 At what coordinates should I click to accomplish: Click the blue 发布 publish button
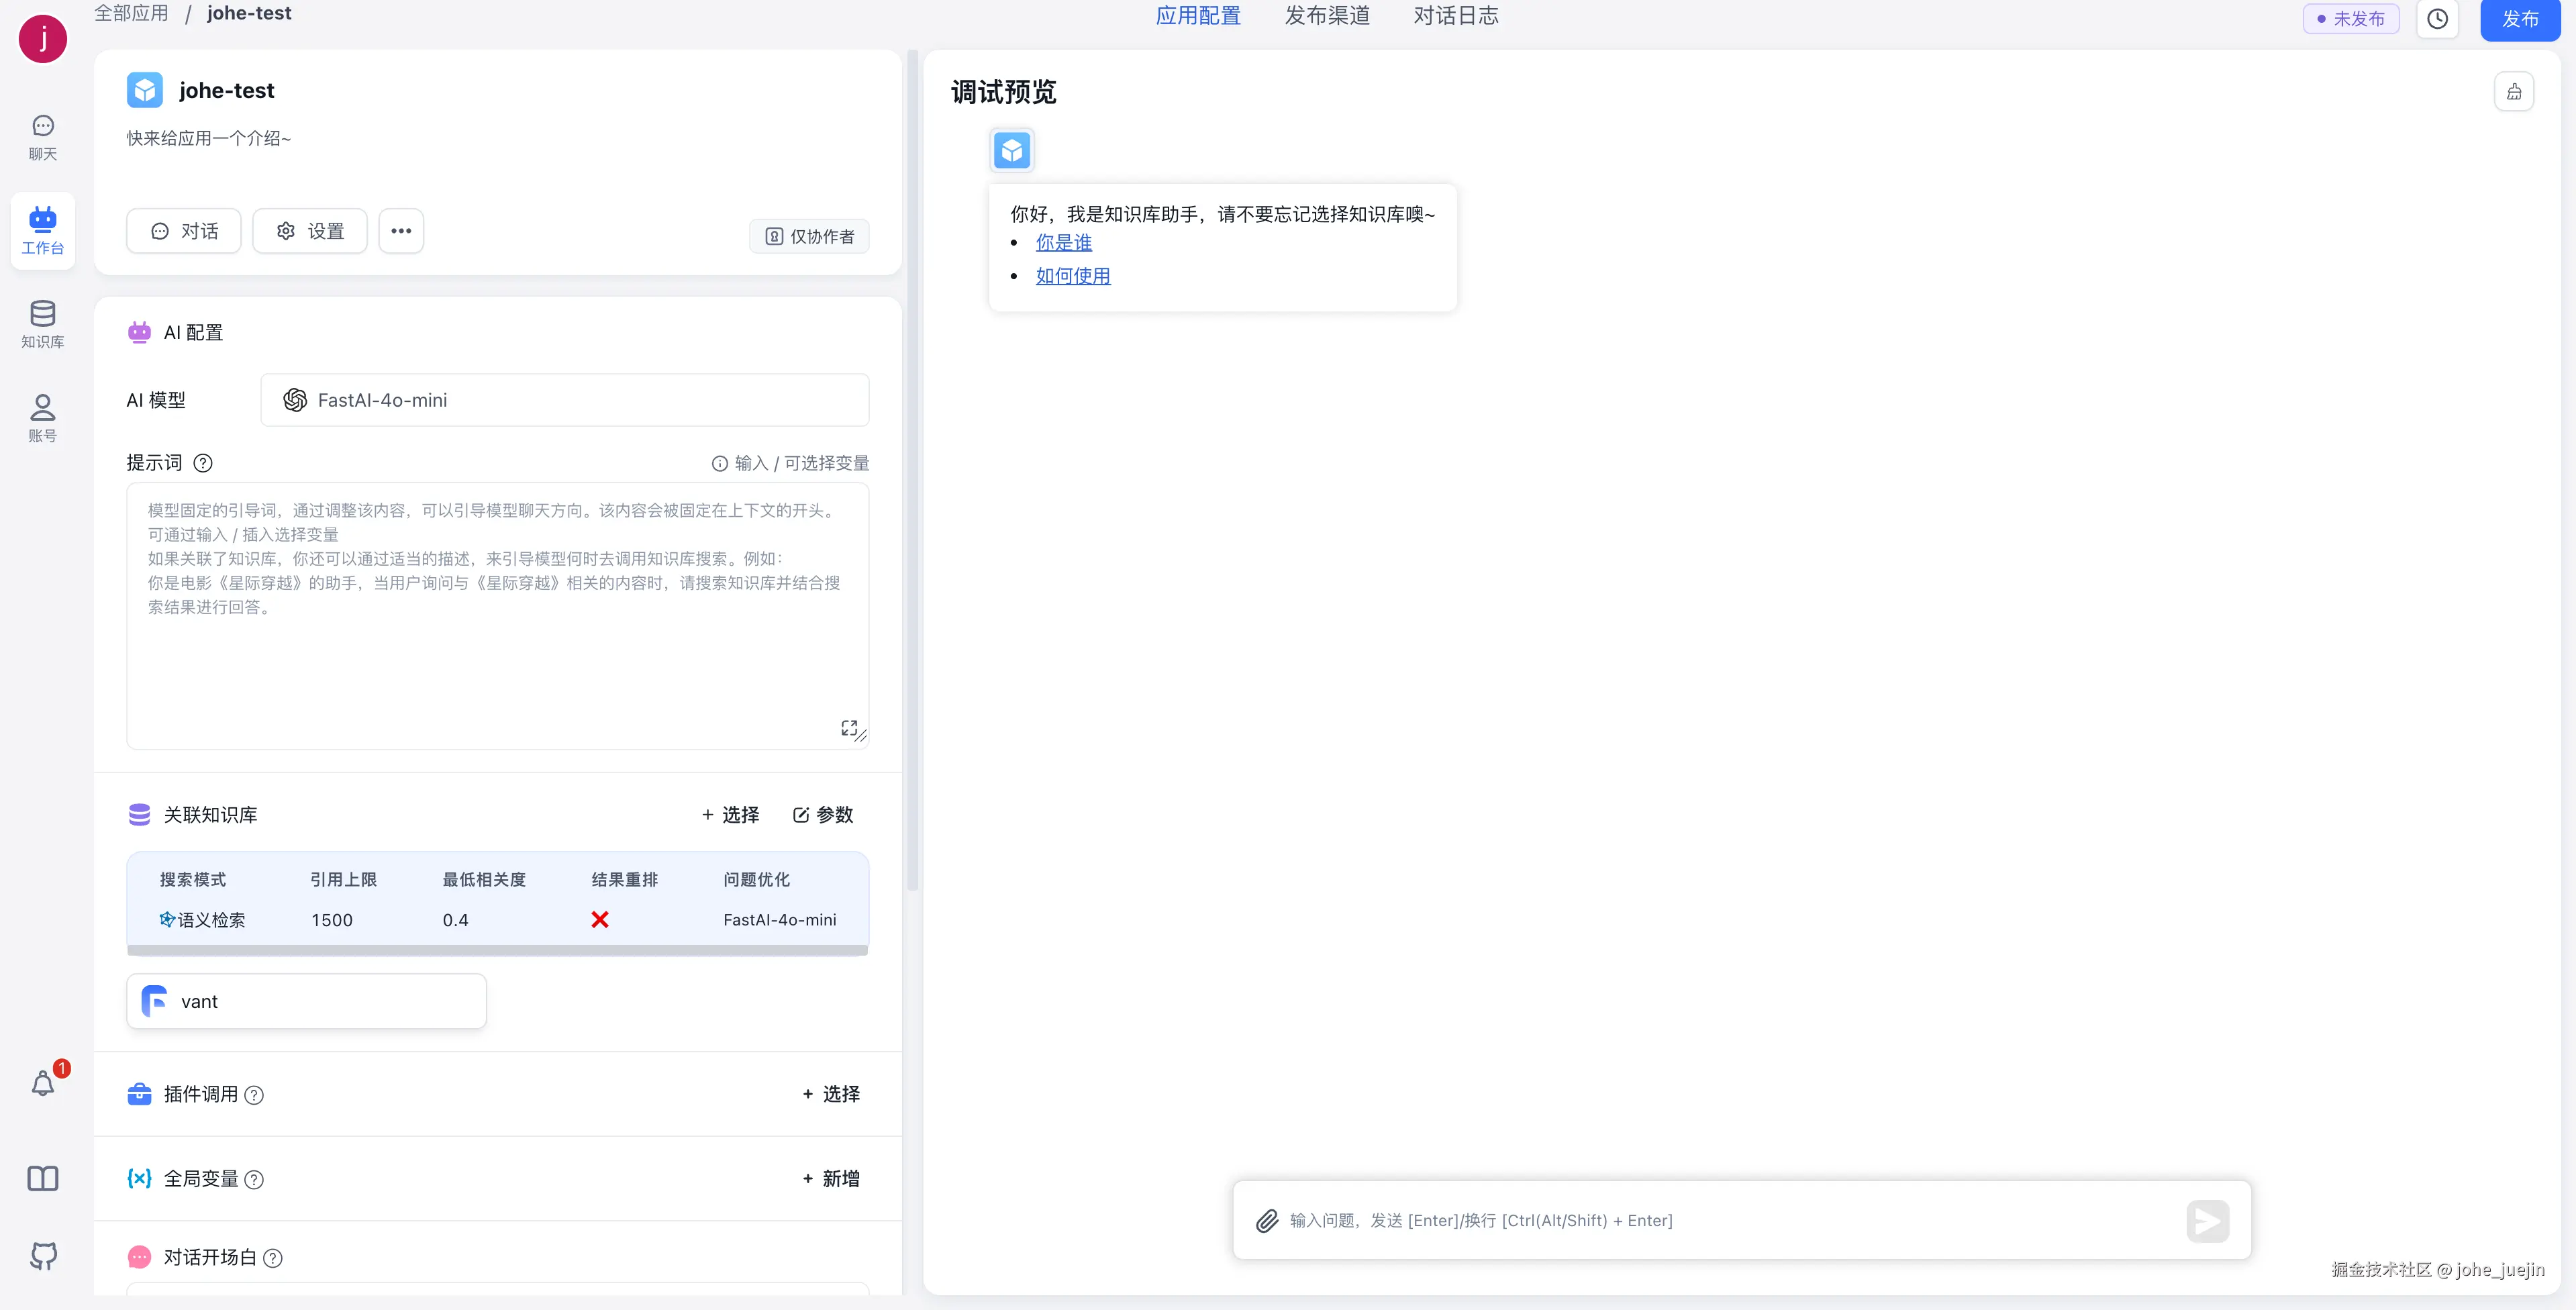click(x=2521, y=18)
